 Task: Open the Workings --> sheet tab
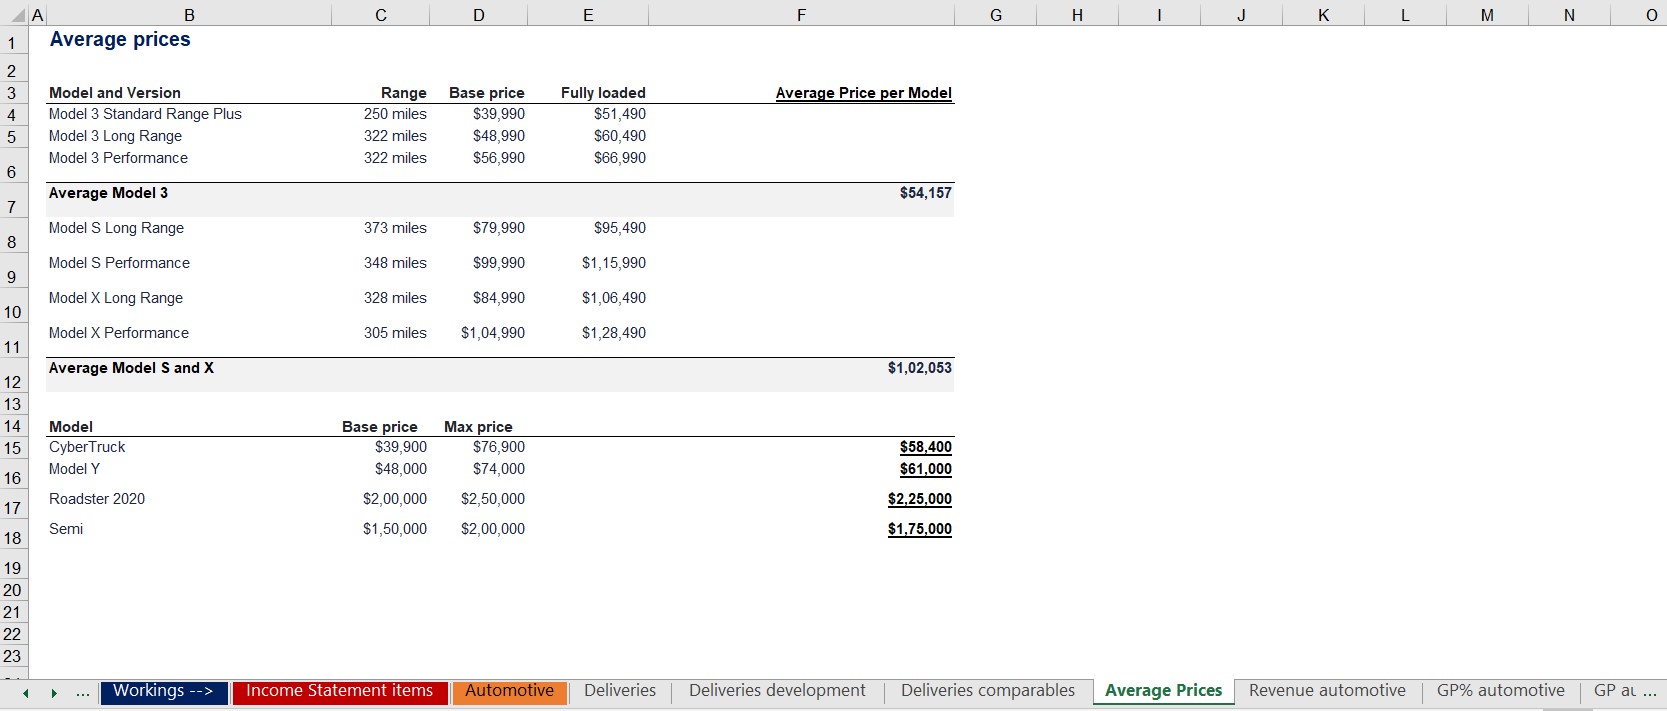click(163, 691)
